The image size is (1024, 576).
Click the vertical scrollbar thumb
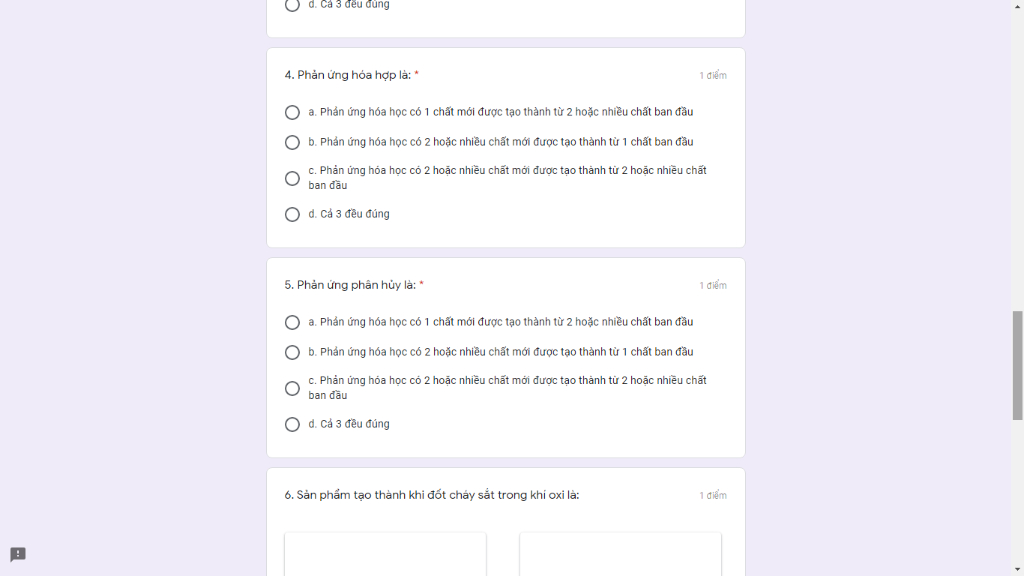(1017, 366)
